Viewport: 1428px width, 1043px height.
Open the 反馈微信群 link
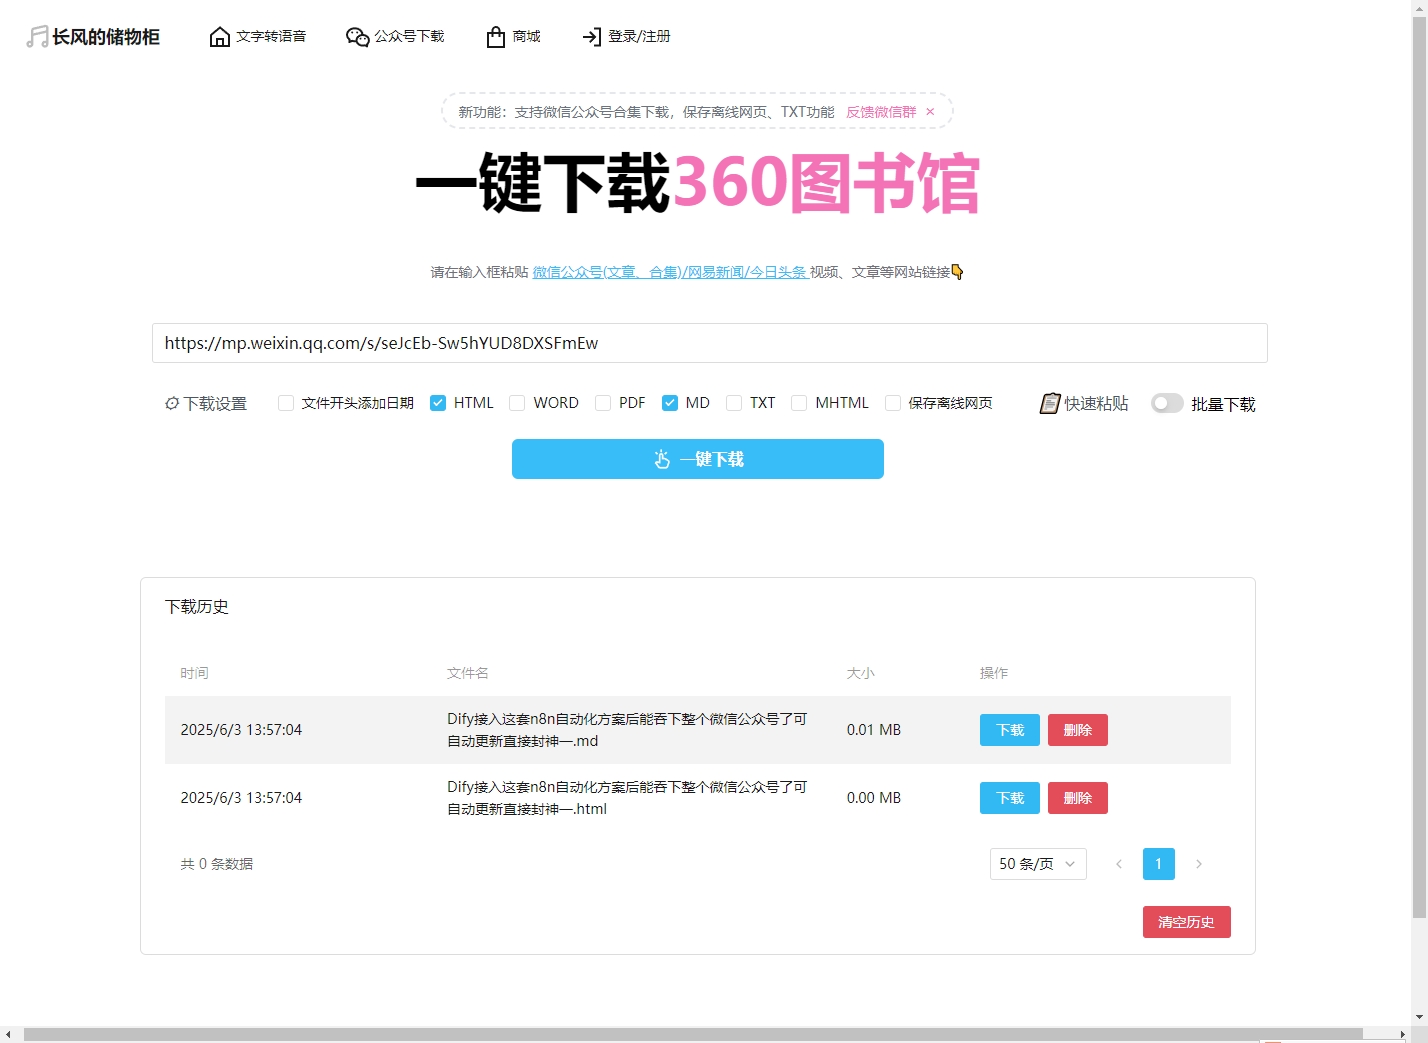(x=881, y=112)
